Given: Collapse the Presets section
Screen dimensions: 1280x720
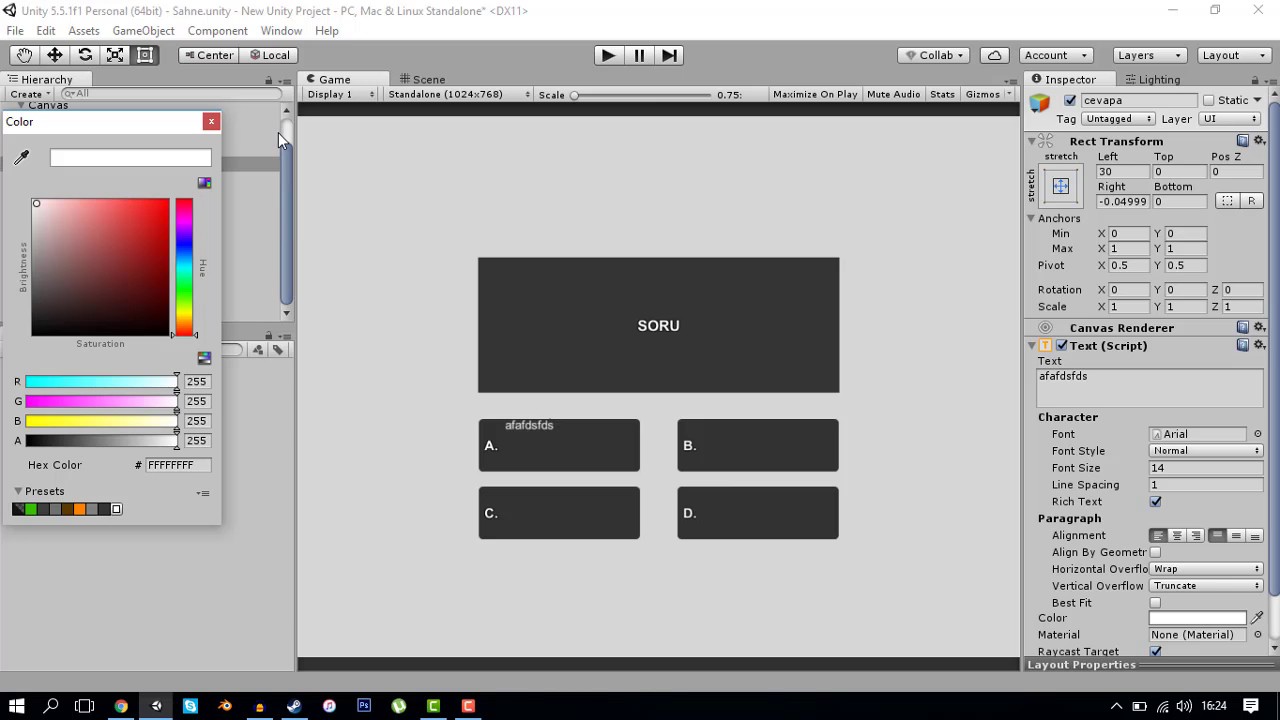Looking at the screenshot, I should (18, 491).
